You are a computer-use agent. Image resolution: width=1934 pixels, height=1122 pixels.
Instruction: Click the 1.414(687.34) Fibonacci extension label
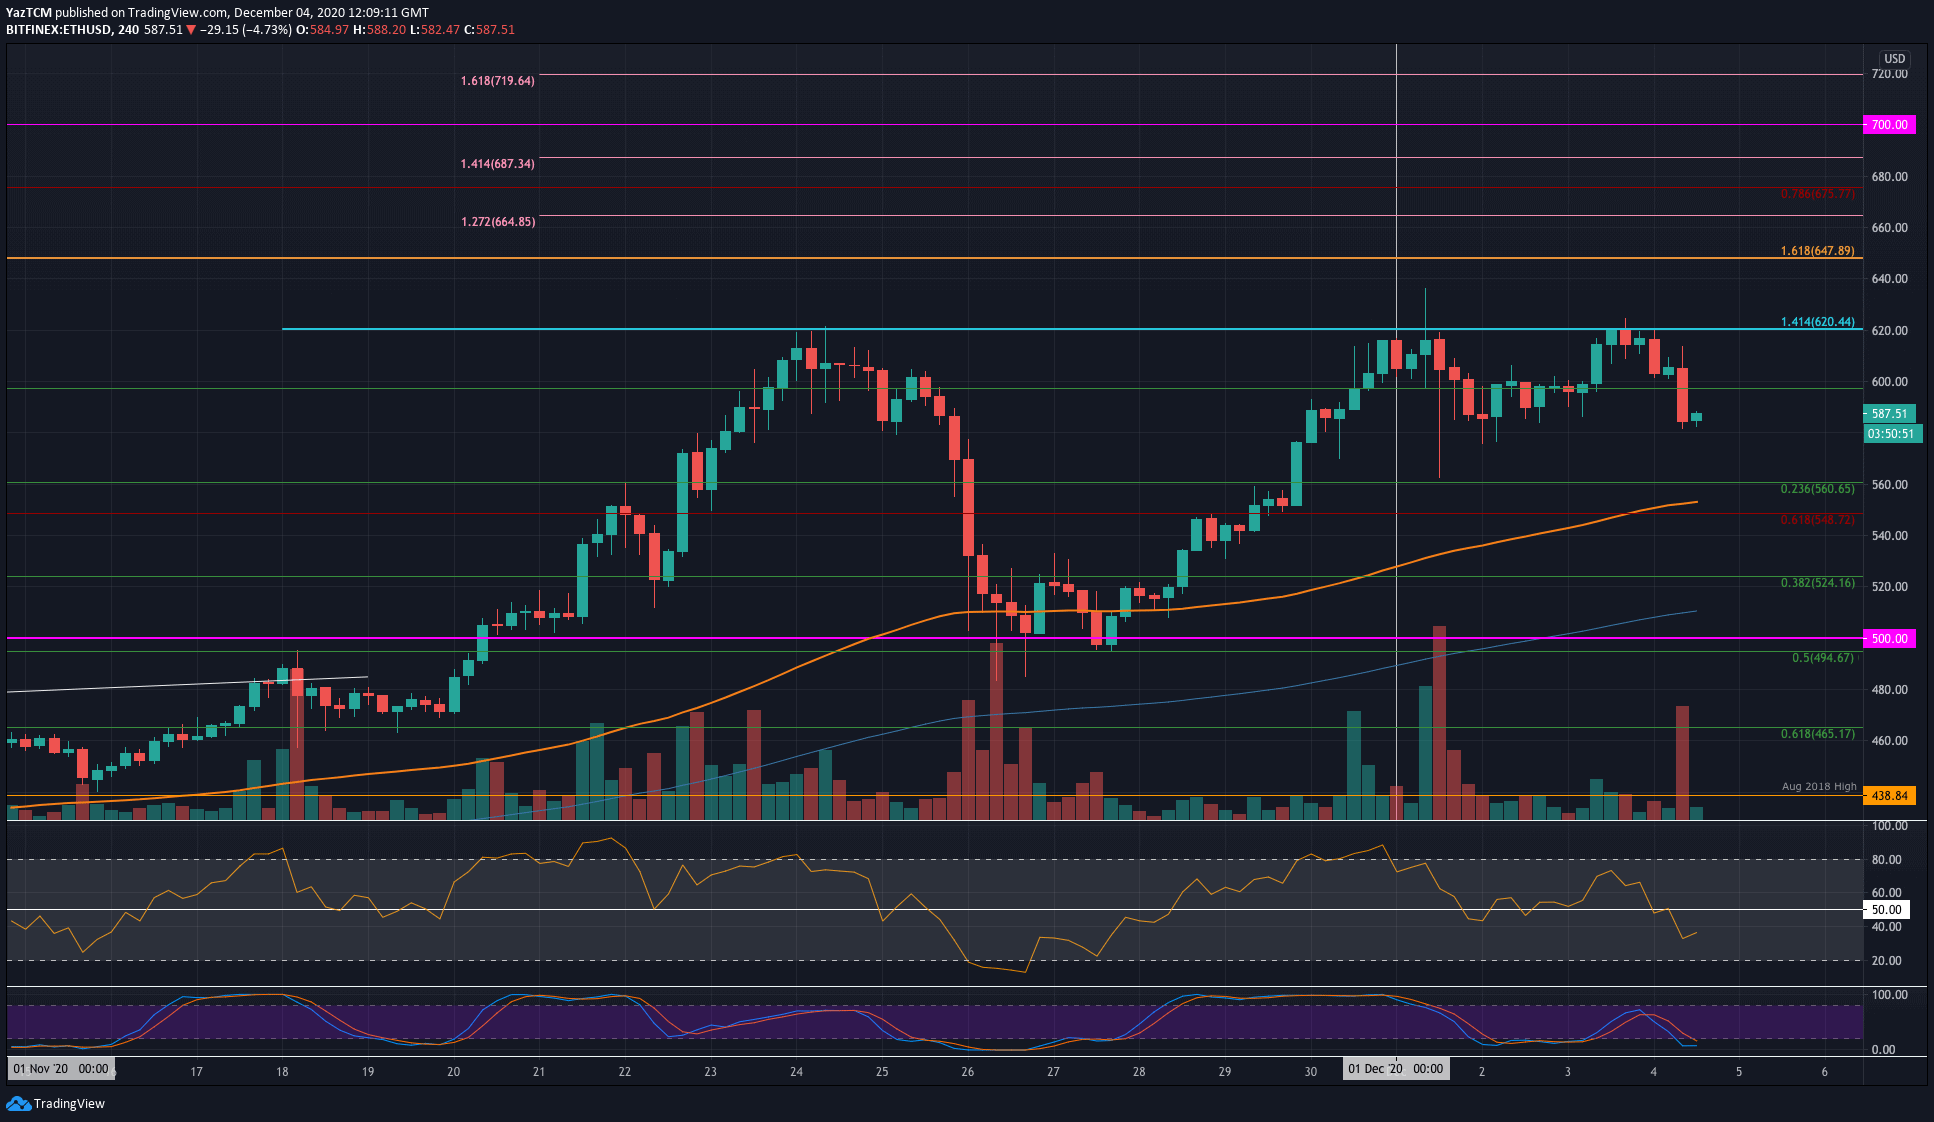pos(497,164)
